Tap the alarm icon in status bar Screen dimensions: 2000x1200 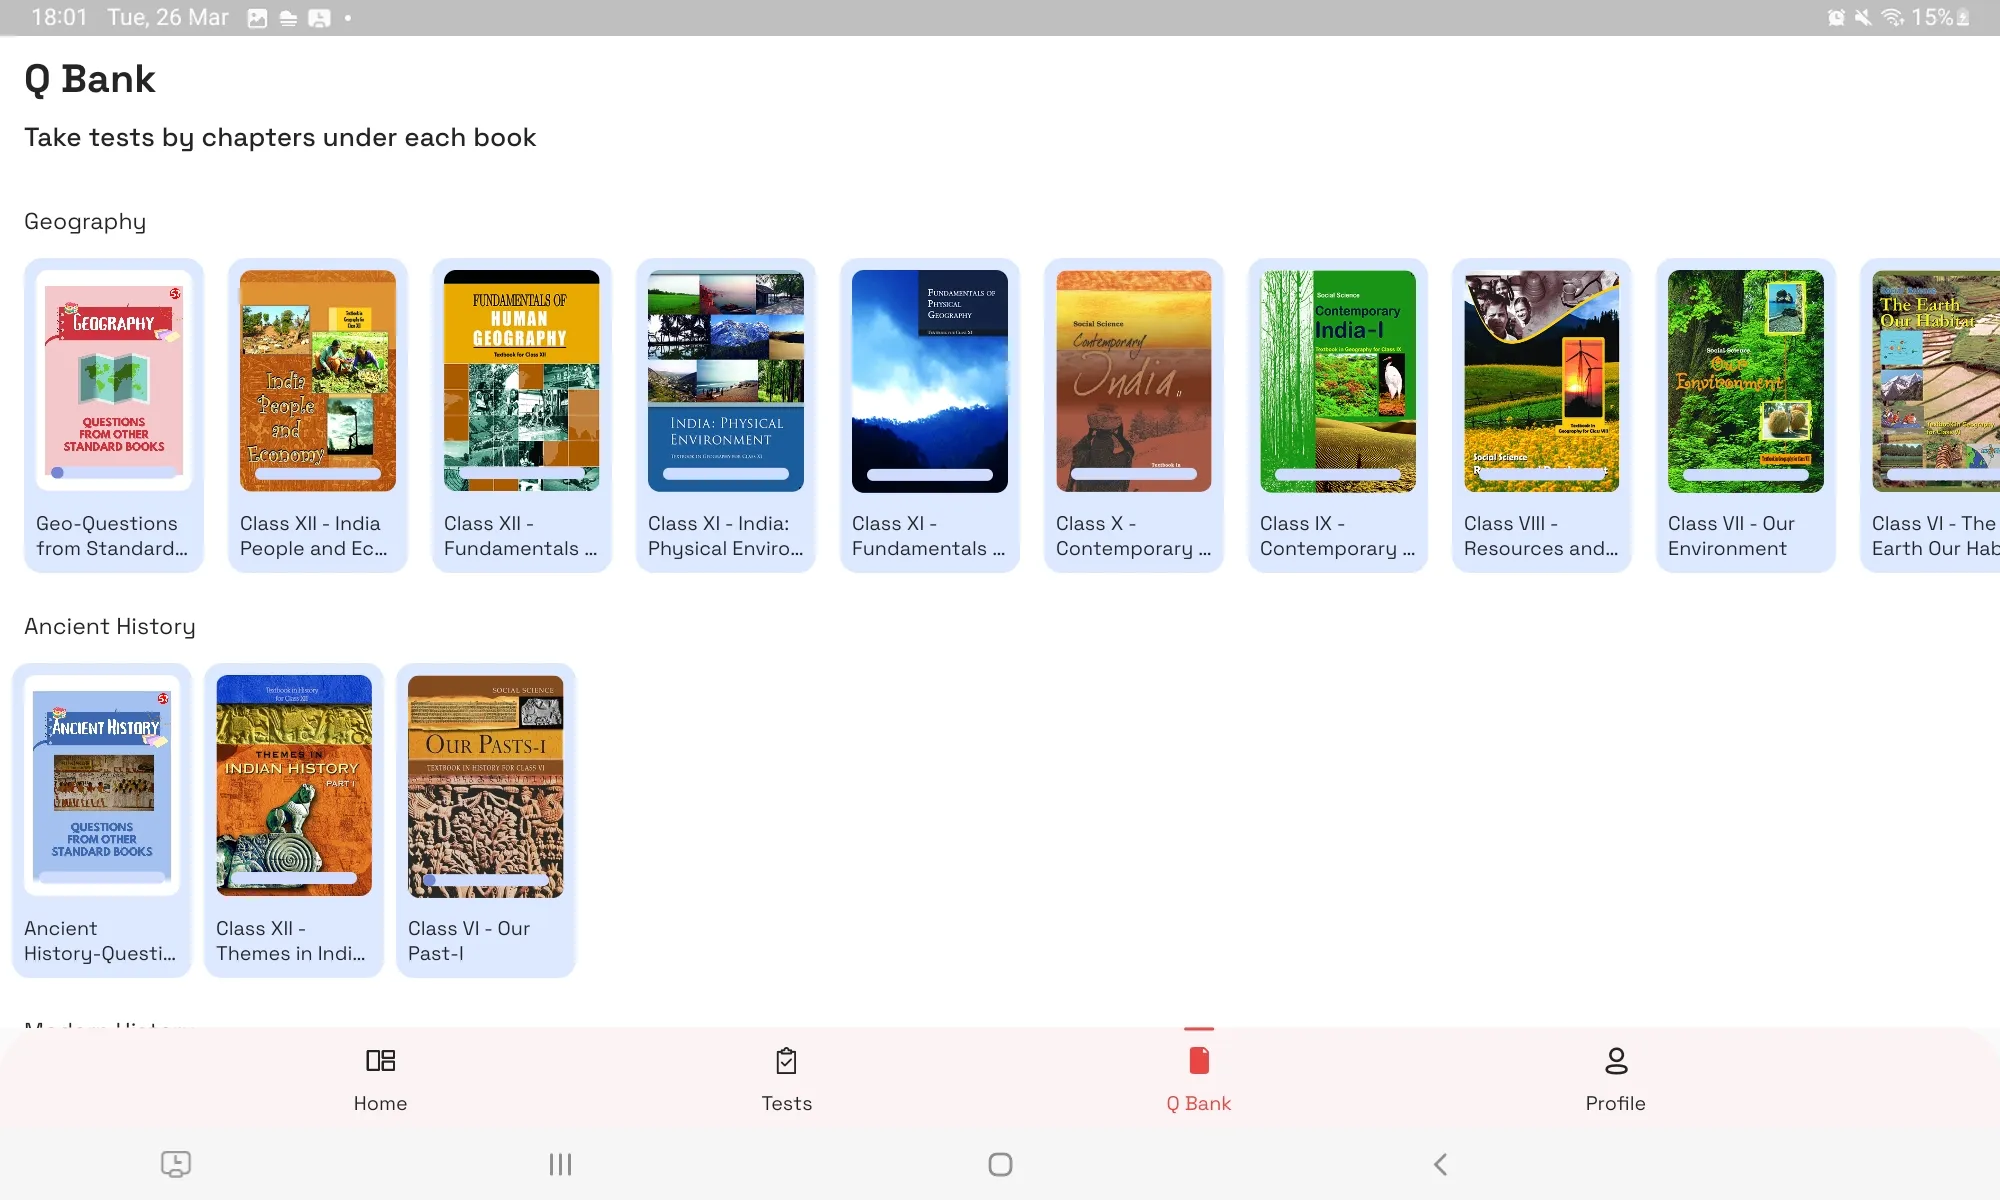point(1836,18)
